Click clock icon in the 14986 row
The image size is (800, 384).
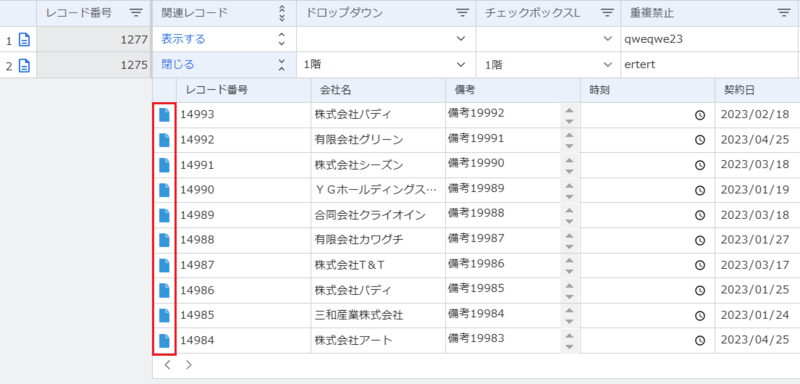pos(700,291)
